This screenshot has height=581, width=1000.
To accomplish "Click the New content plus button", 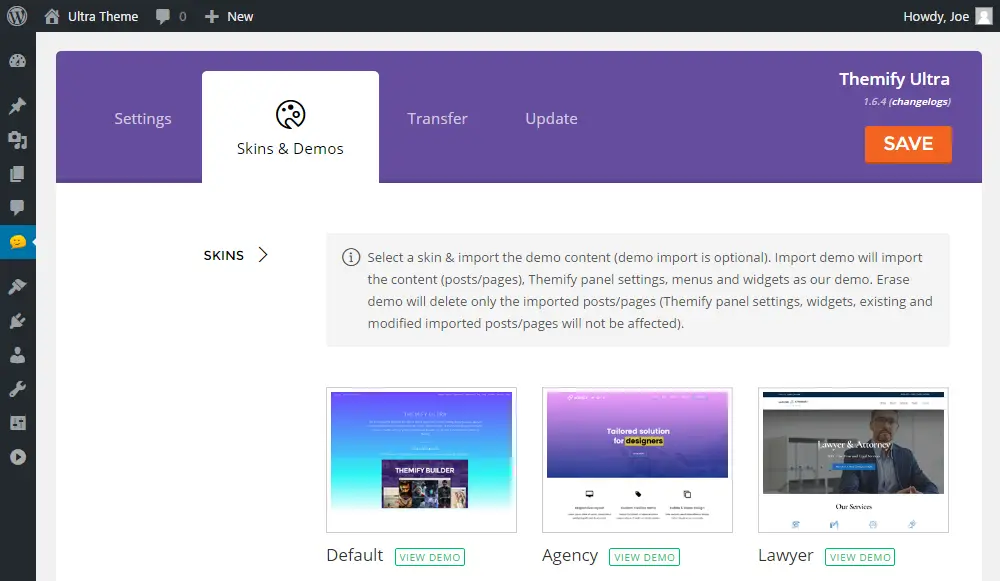I will [229, 17].
